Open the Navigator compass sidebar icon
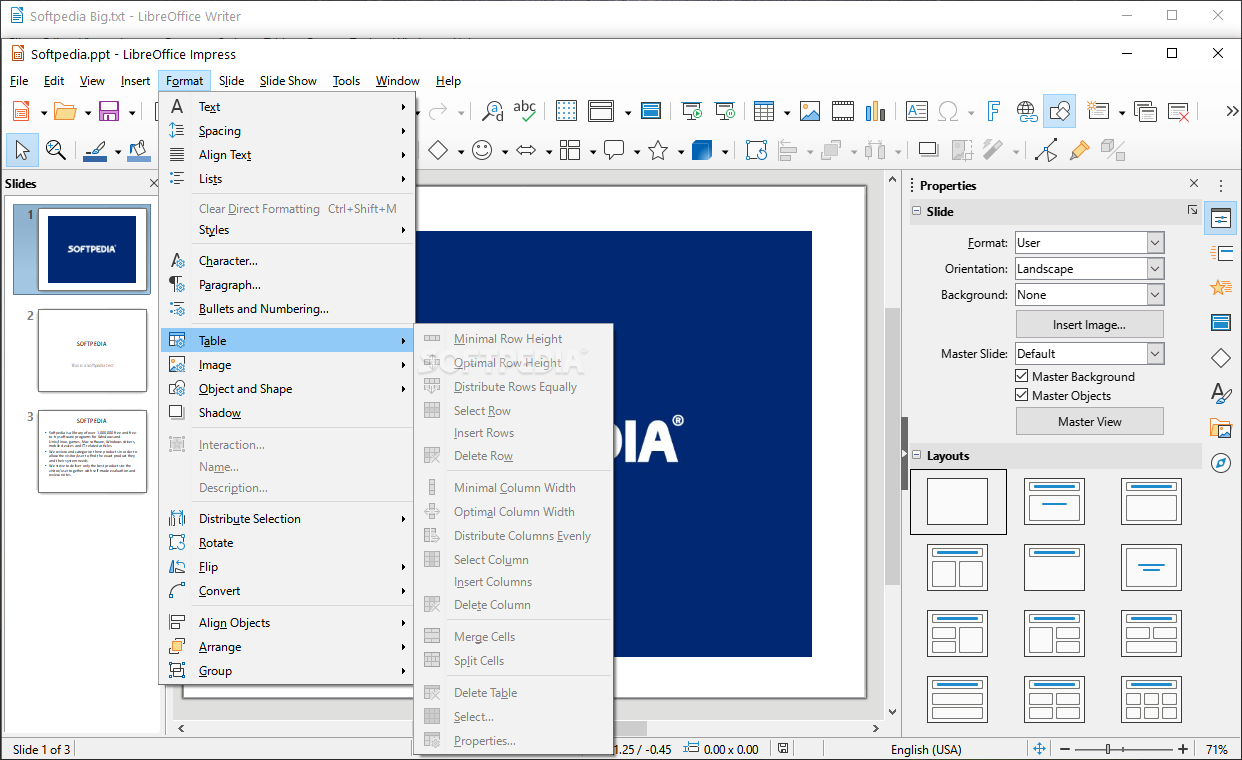 pos(1220,463)
